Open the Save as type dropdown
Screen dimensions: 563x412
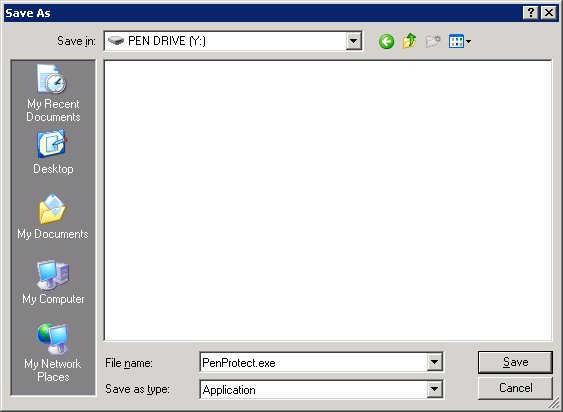[x=434, y=389]
